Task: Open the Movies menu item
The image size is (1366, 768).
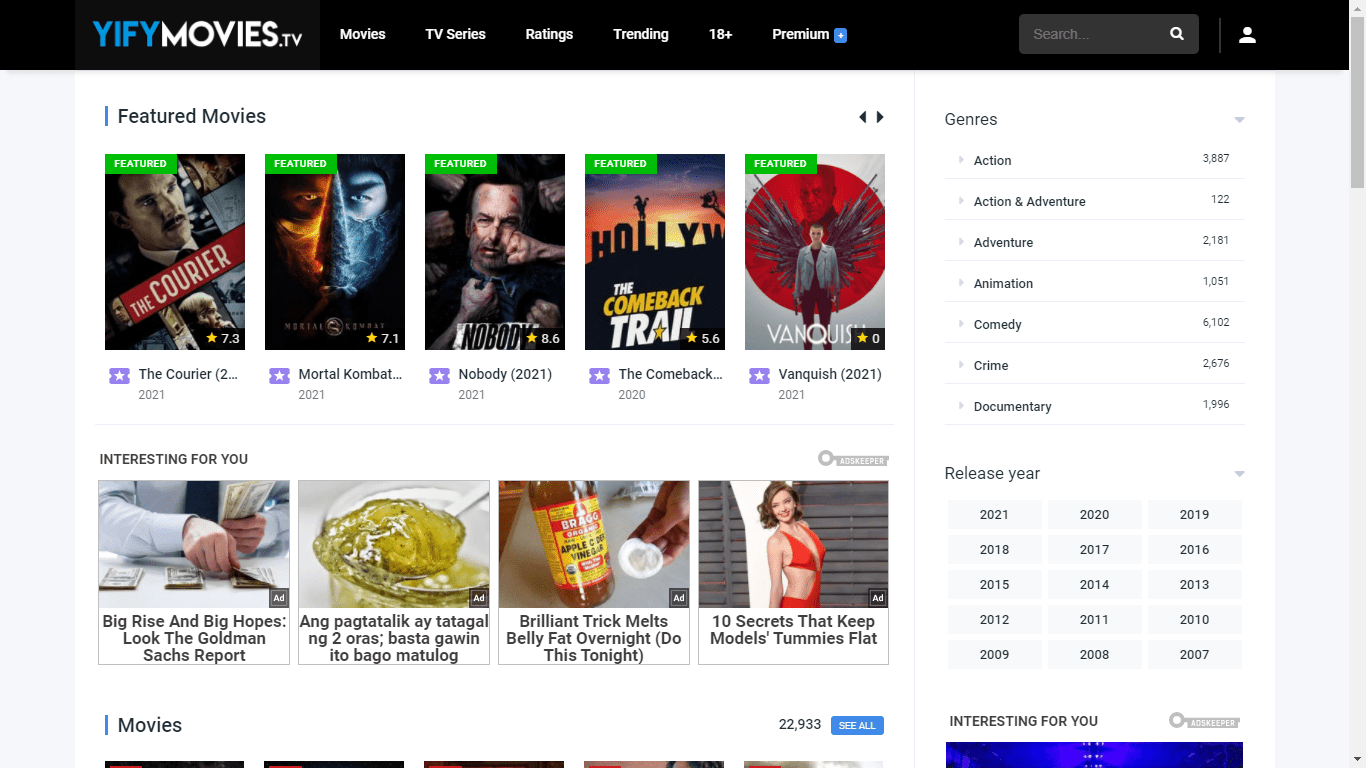Action: click(x=362, y=34)
